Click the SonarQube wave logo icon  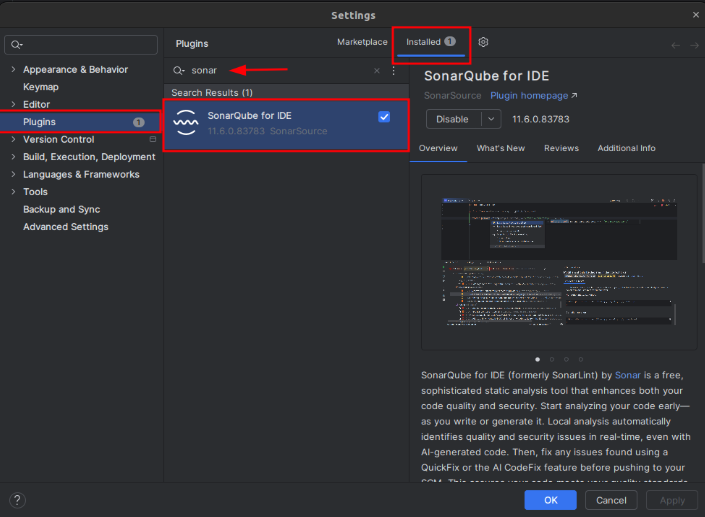(186, 122)
